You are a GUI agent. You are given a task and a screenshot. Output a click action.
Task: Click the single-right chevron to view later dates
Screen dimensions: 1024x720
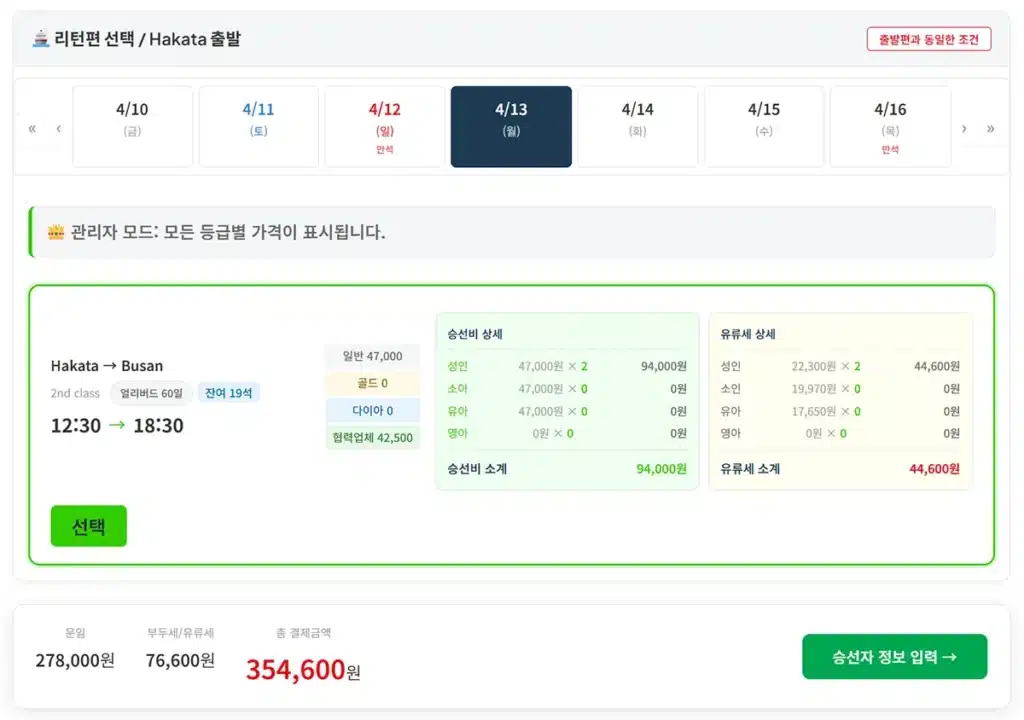click(964, 127)
